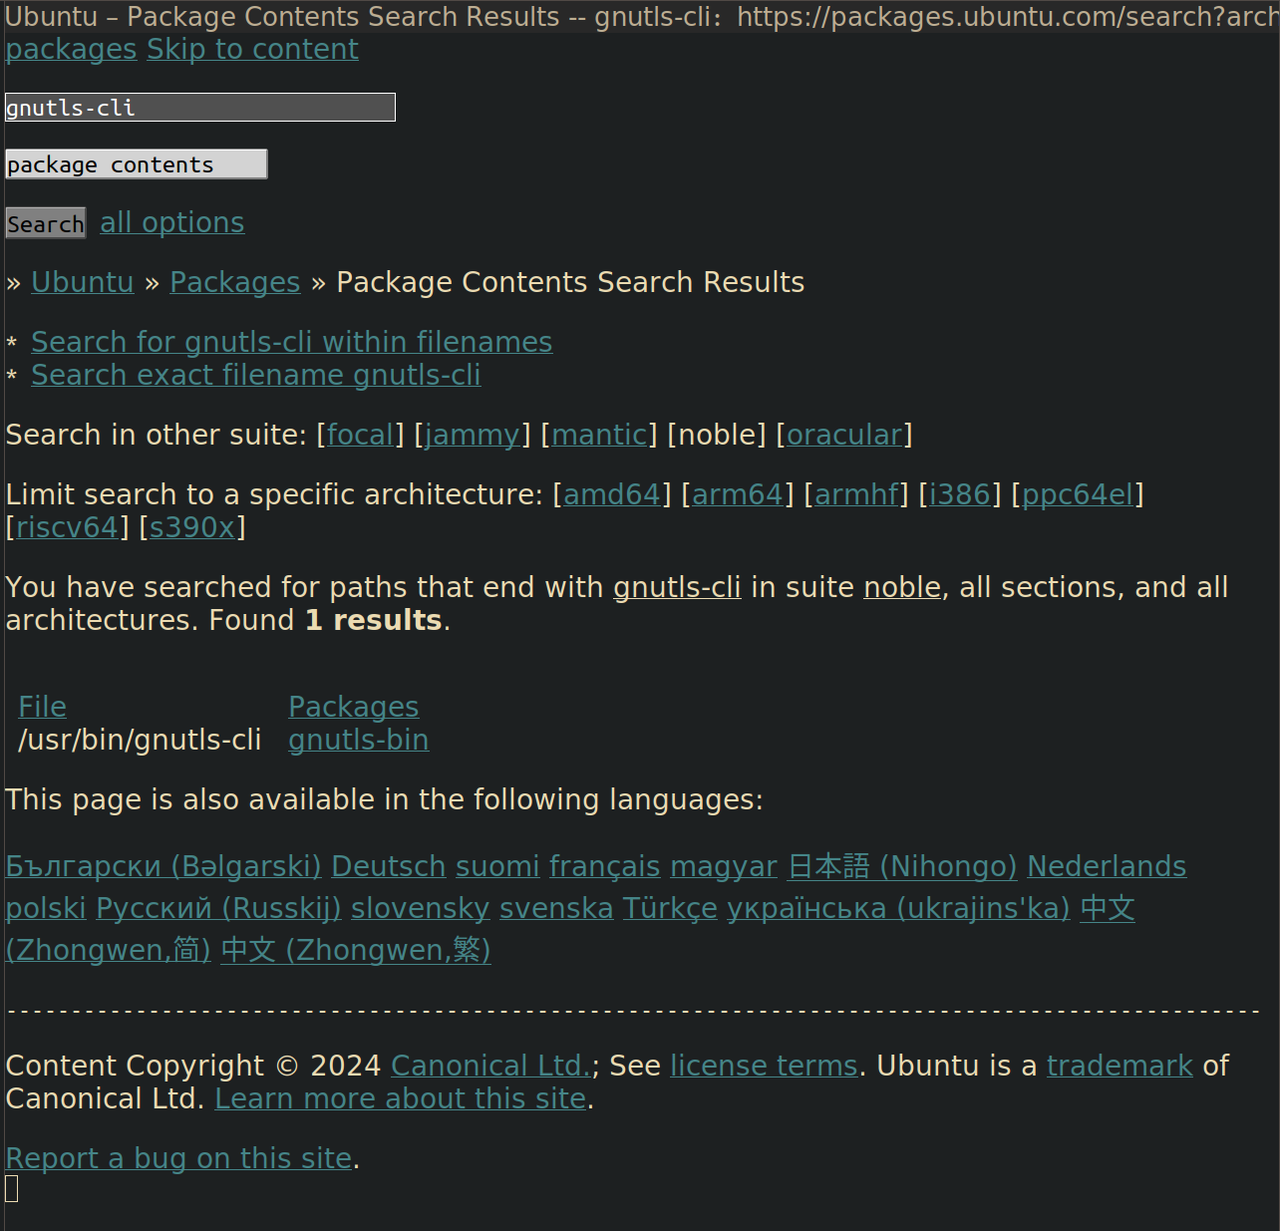Switch page language to magyar
The width and height of the screenshot is (1280, 1231).
tap(723, 866)
